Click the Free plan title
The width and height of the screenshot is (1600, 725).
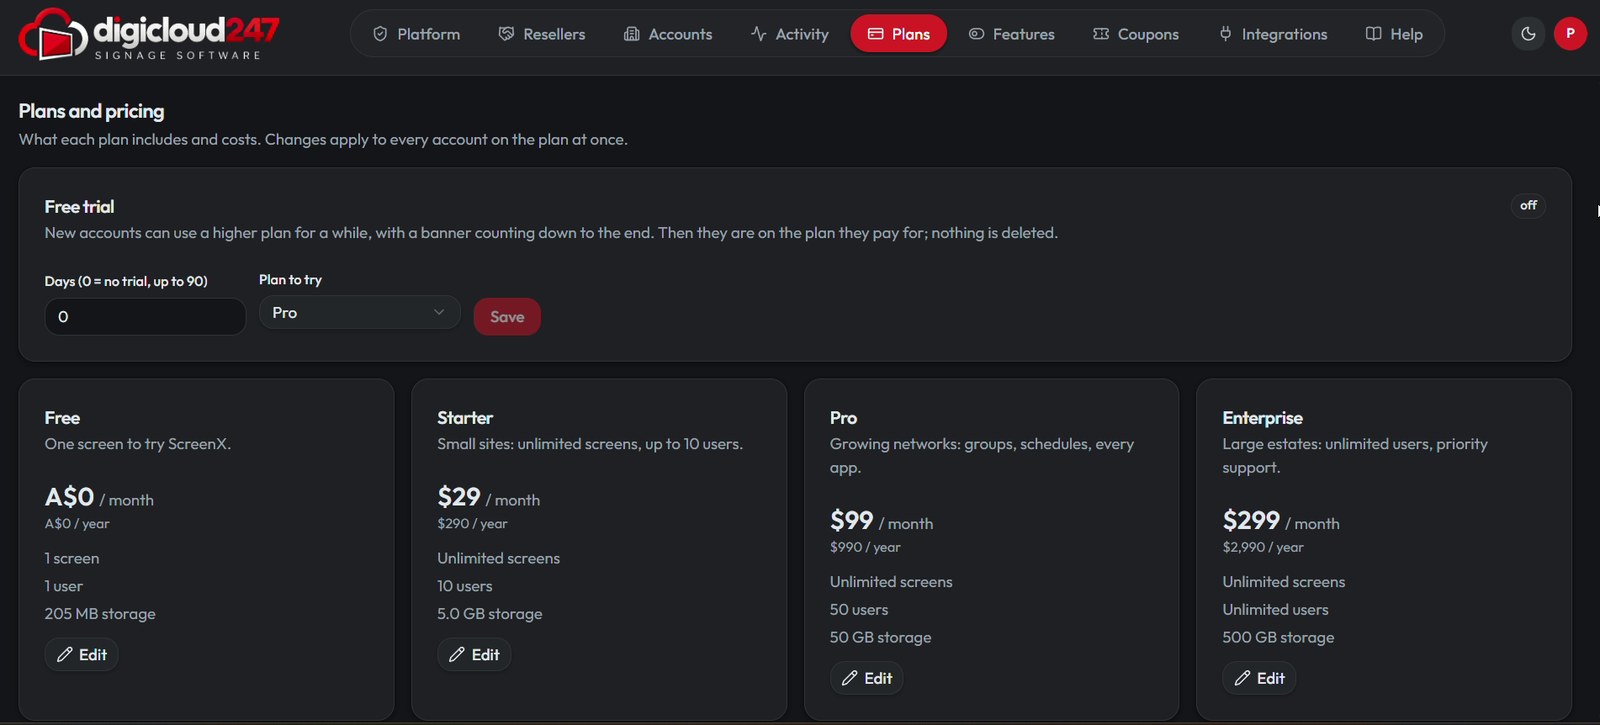point(62,418)
